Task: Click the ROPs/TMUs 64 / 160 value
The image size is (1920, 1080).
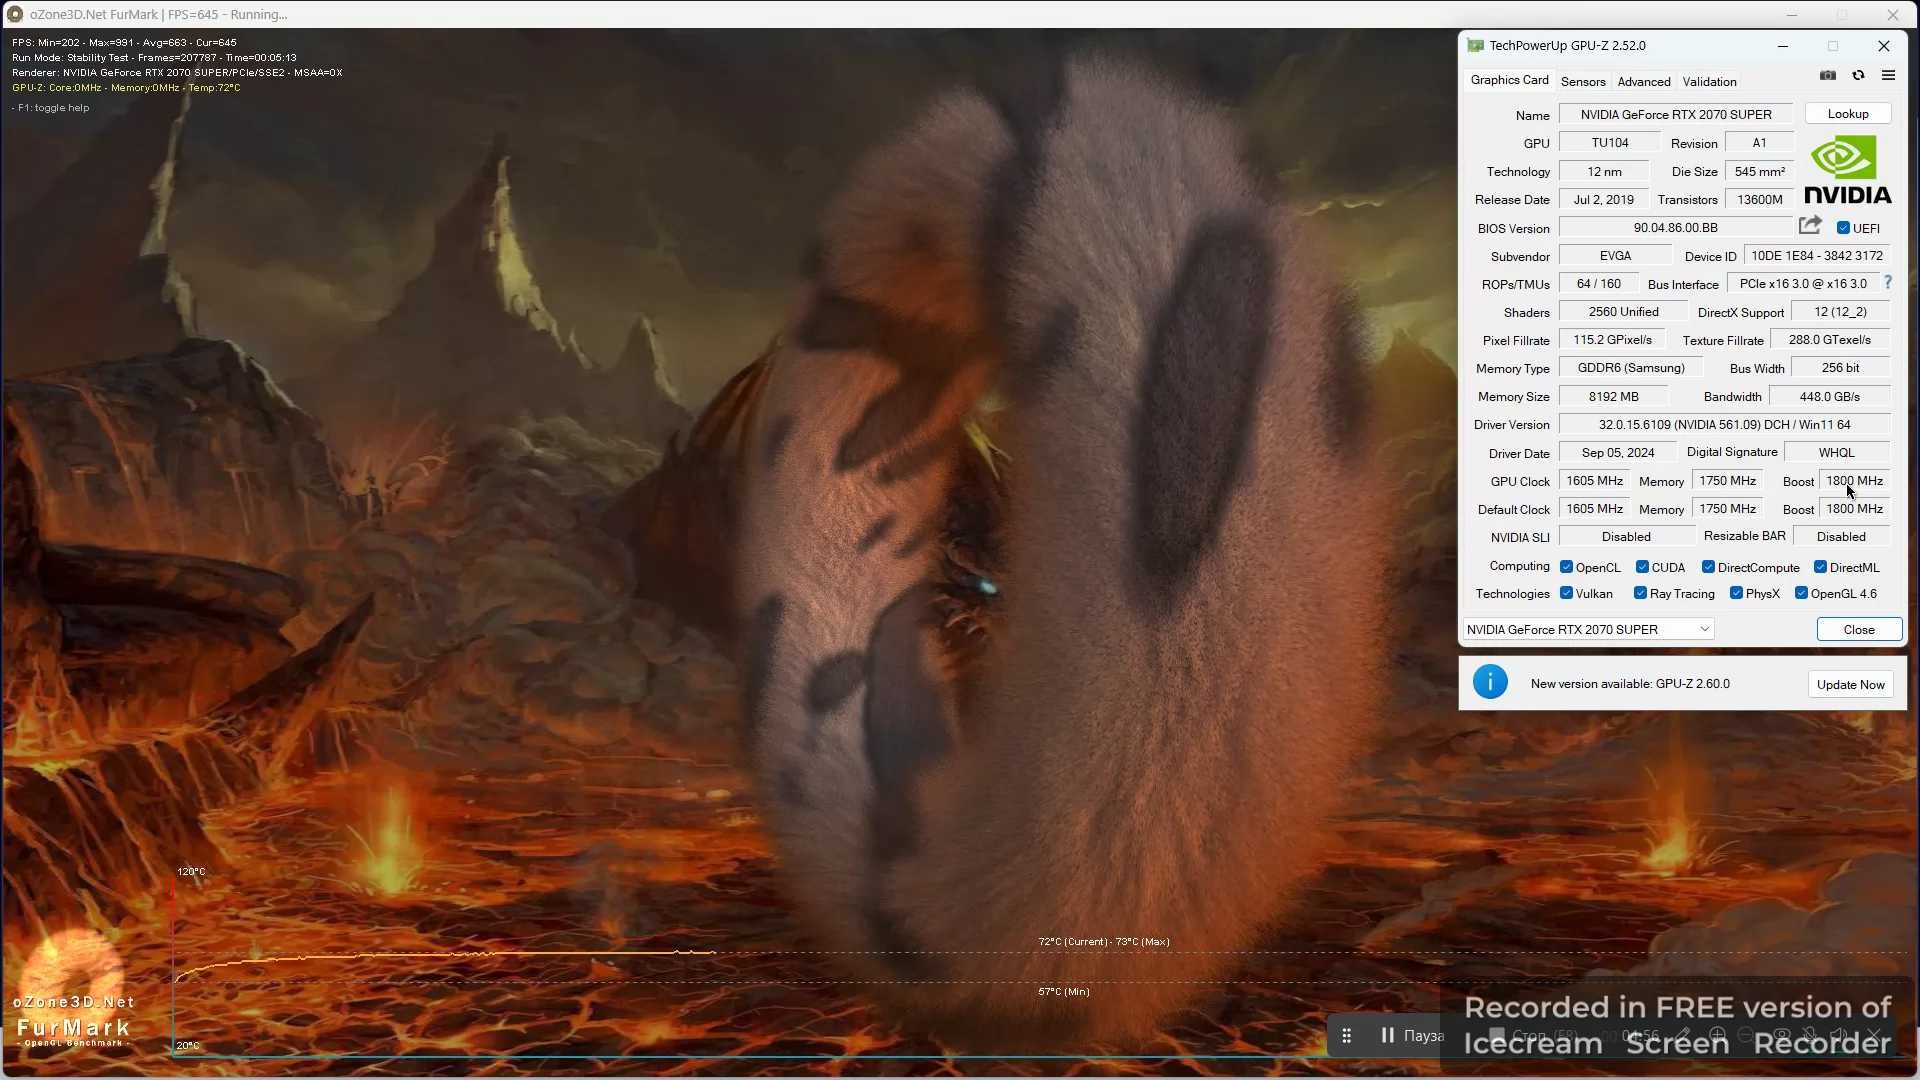Action: tap(1599, 284)
